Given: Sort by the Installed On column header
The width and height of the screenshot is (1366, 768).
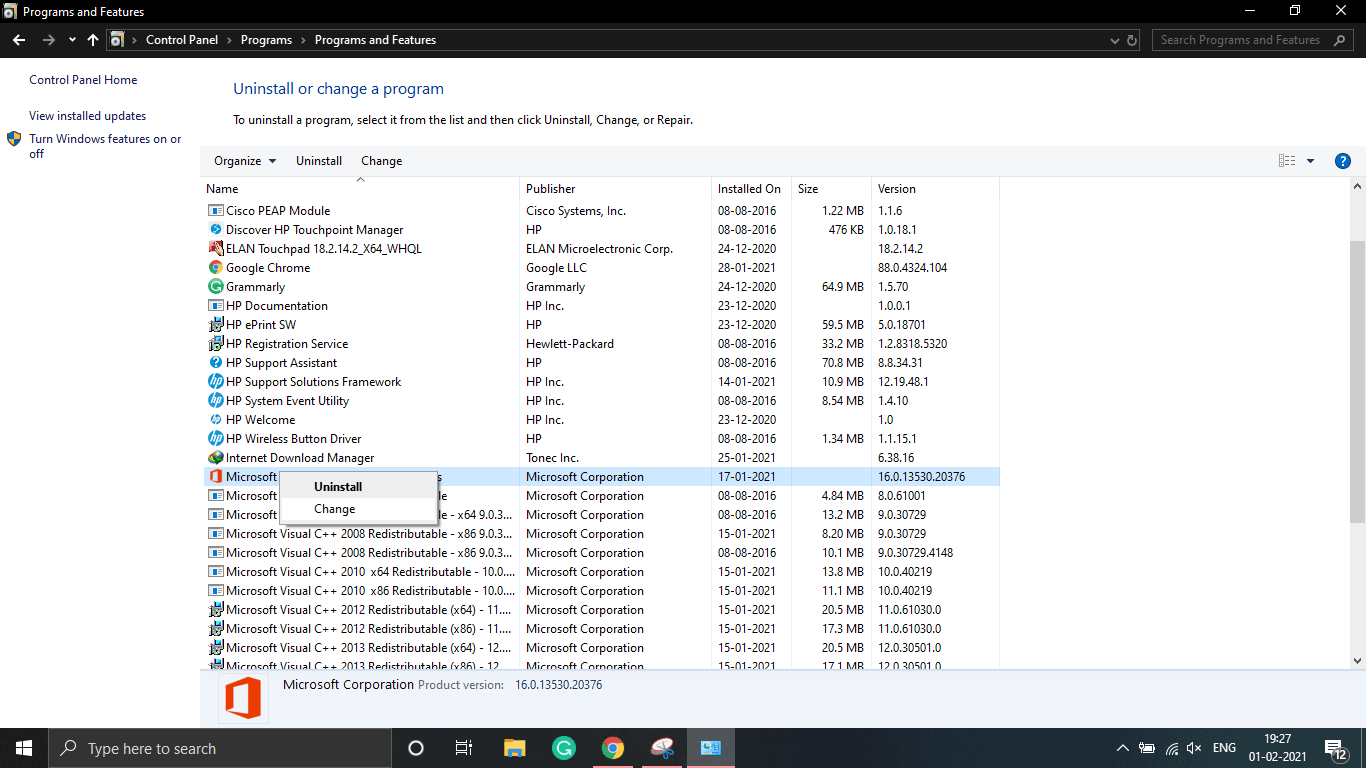Looking at the screenshot, I should [x=751, y=189].
